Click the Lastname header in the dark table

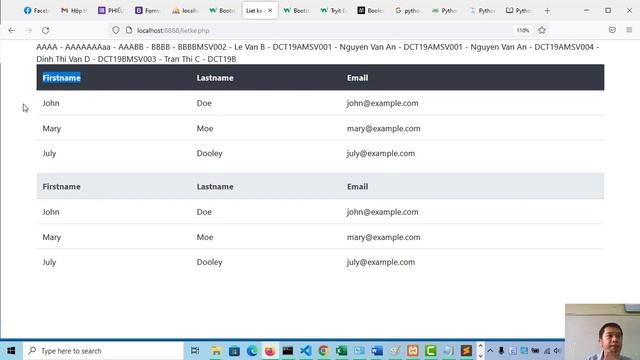tap(215, 78)
